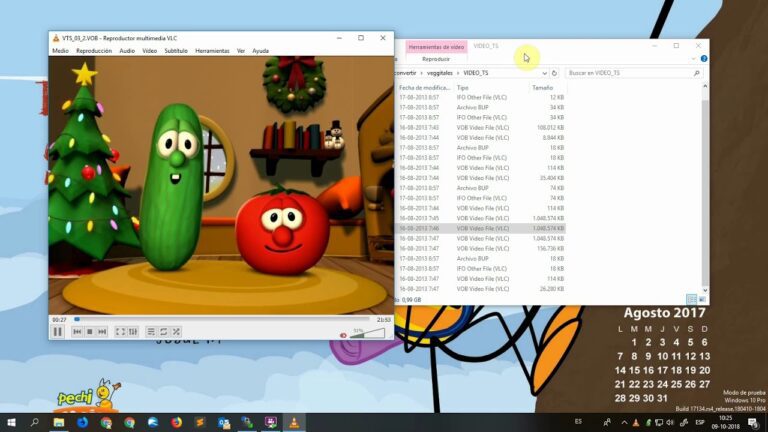This screenshot has height=432, width=768.
Task: Click the ESP keyboard language indicator
Action: pyautogui.click(x=700, y=422)
